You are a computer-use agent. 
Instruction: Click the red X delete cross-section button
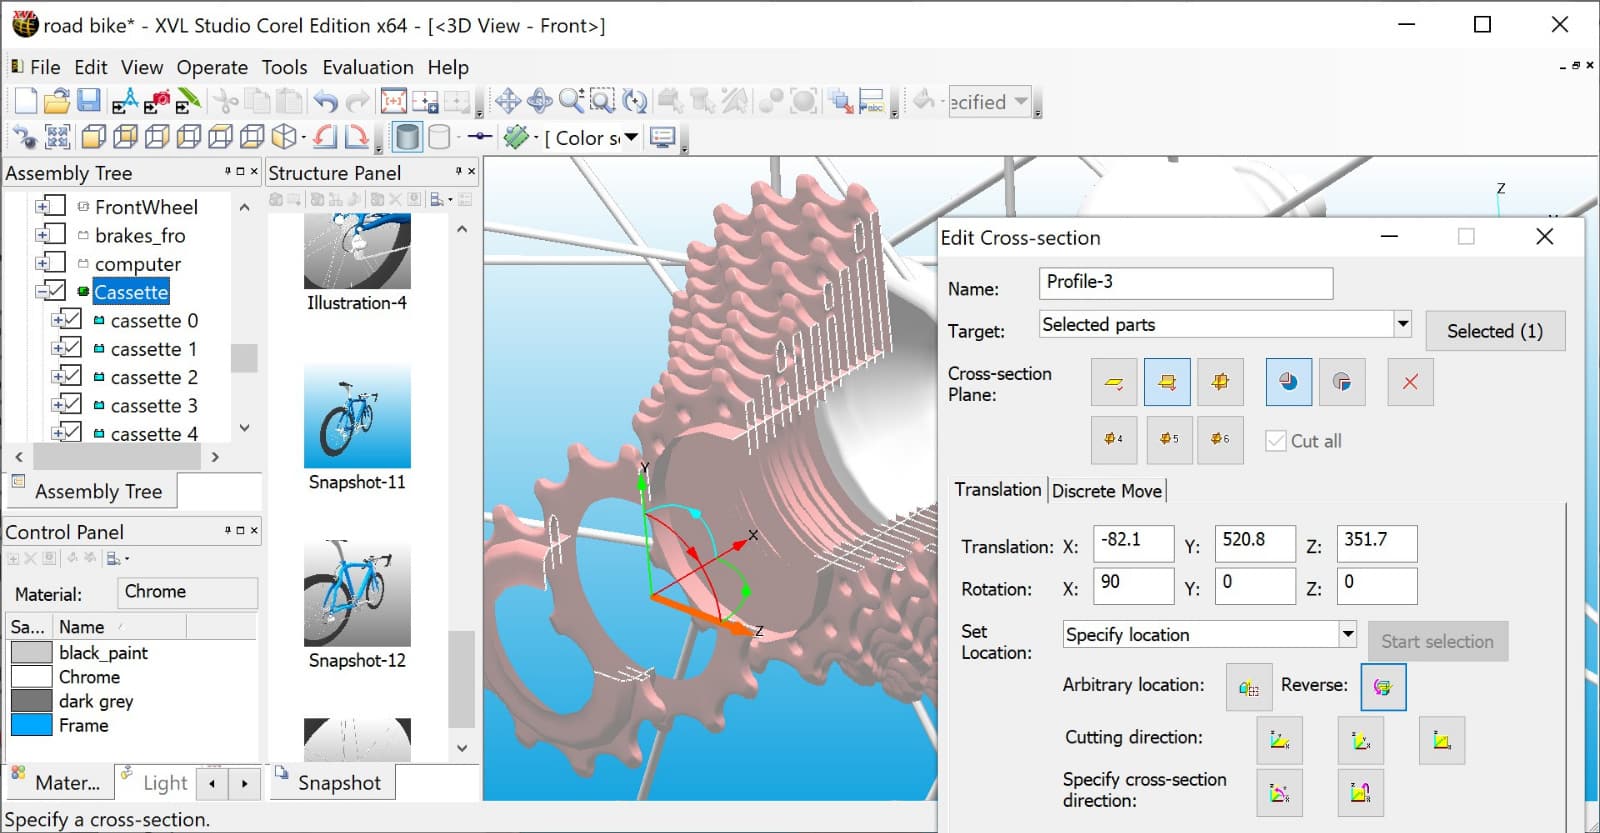tap(1410, 382)
